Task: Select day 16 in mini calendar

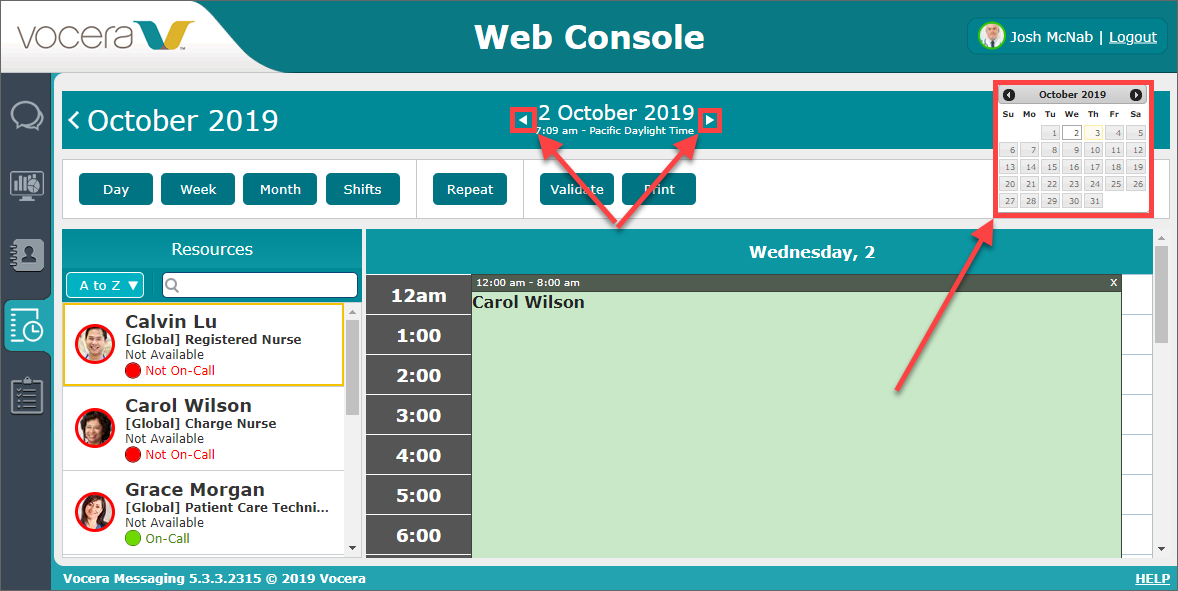Action: 1072,167
